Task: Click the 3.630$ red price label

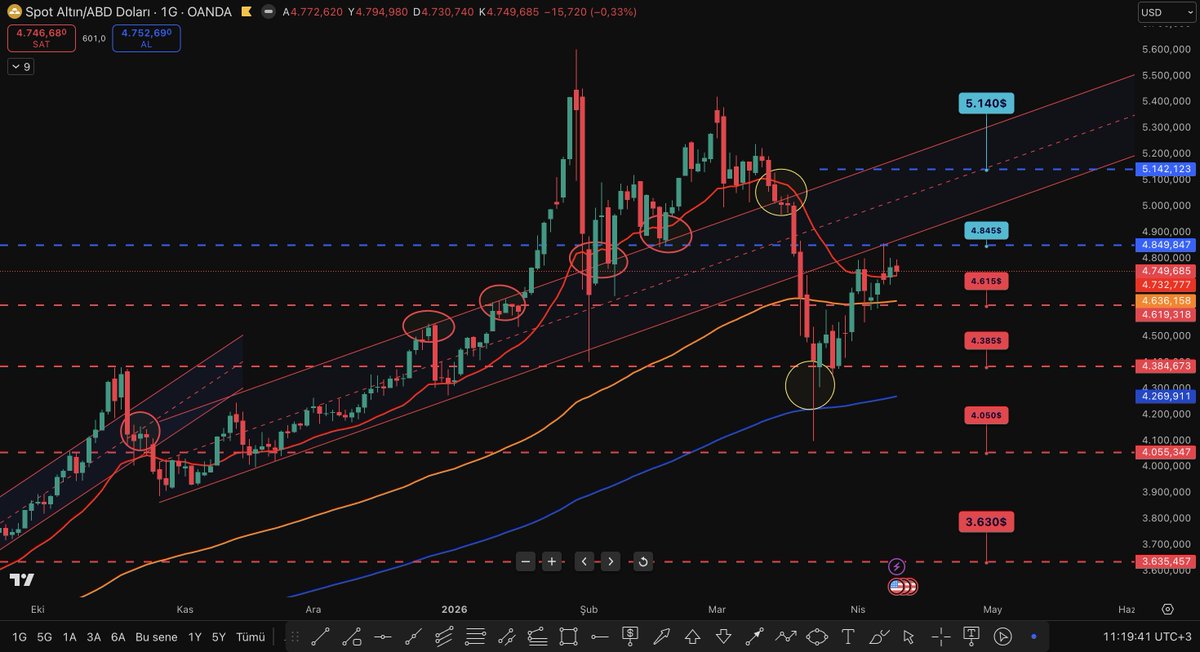Action: [987, 521]
